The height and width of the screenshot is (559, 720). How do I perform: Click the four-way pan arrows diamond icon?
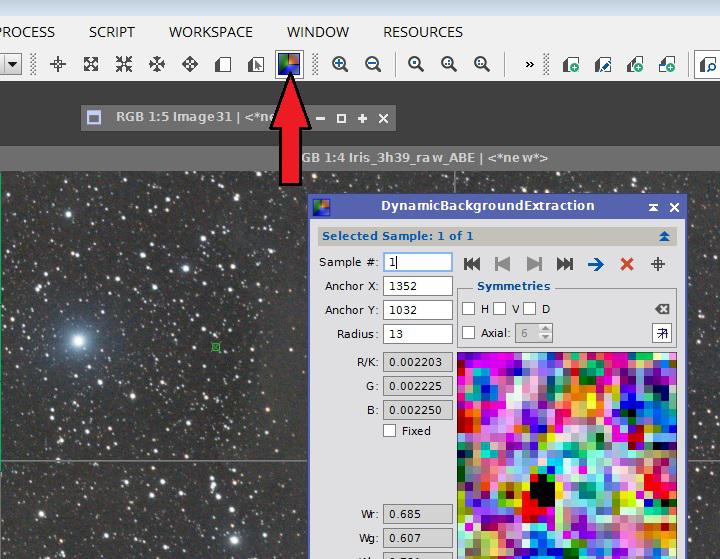190,64
